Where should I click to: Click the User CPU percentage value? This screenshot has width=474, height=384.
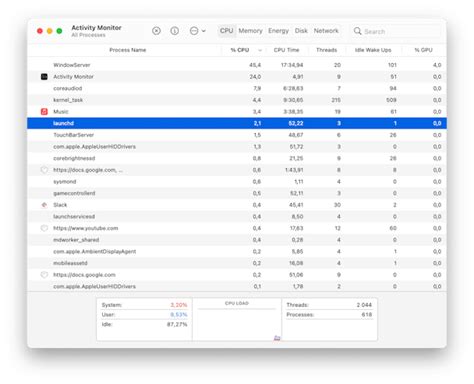pos(179,315)
